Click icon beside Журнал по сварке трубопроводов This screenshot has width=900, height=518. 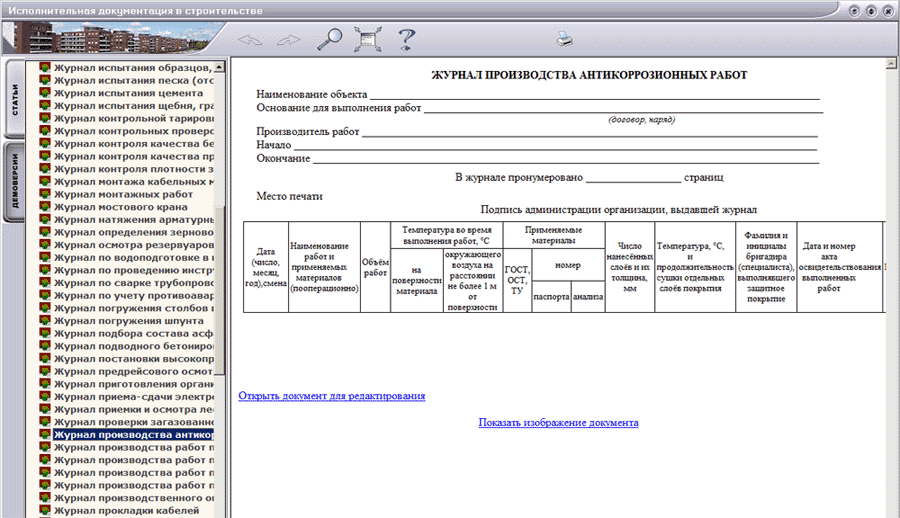(45, 282)
